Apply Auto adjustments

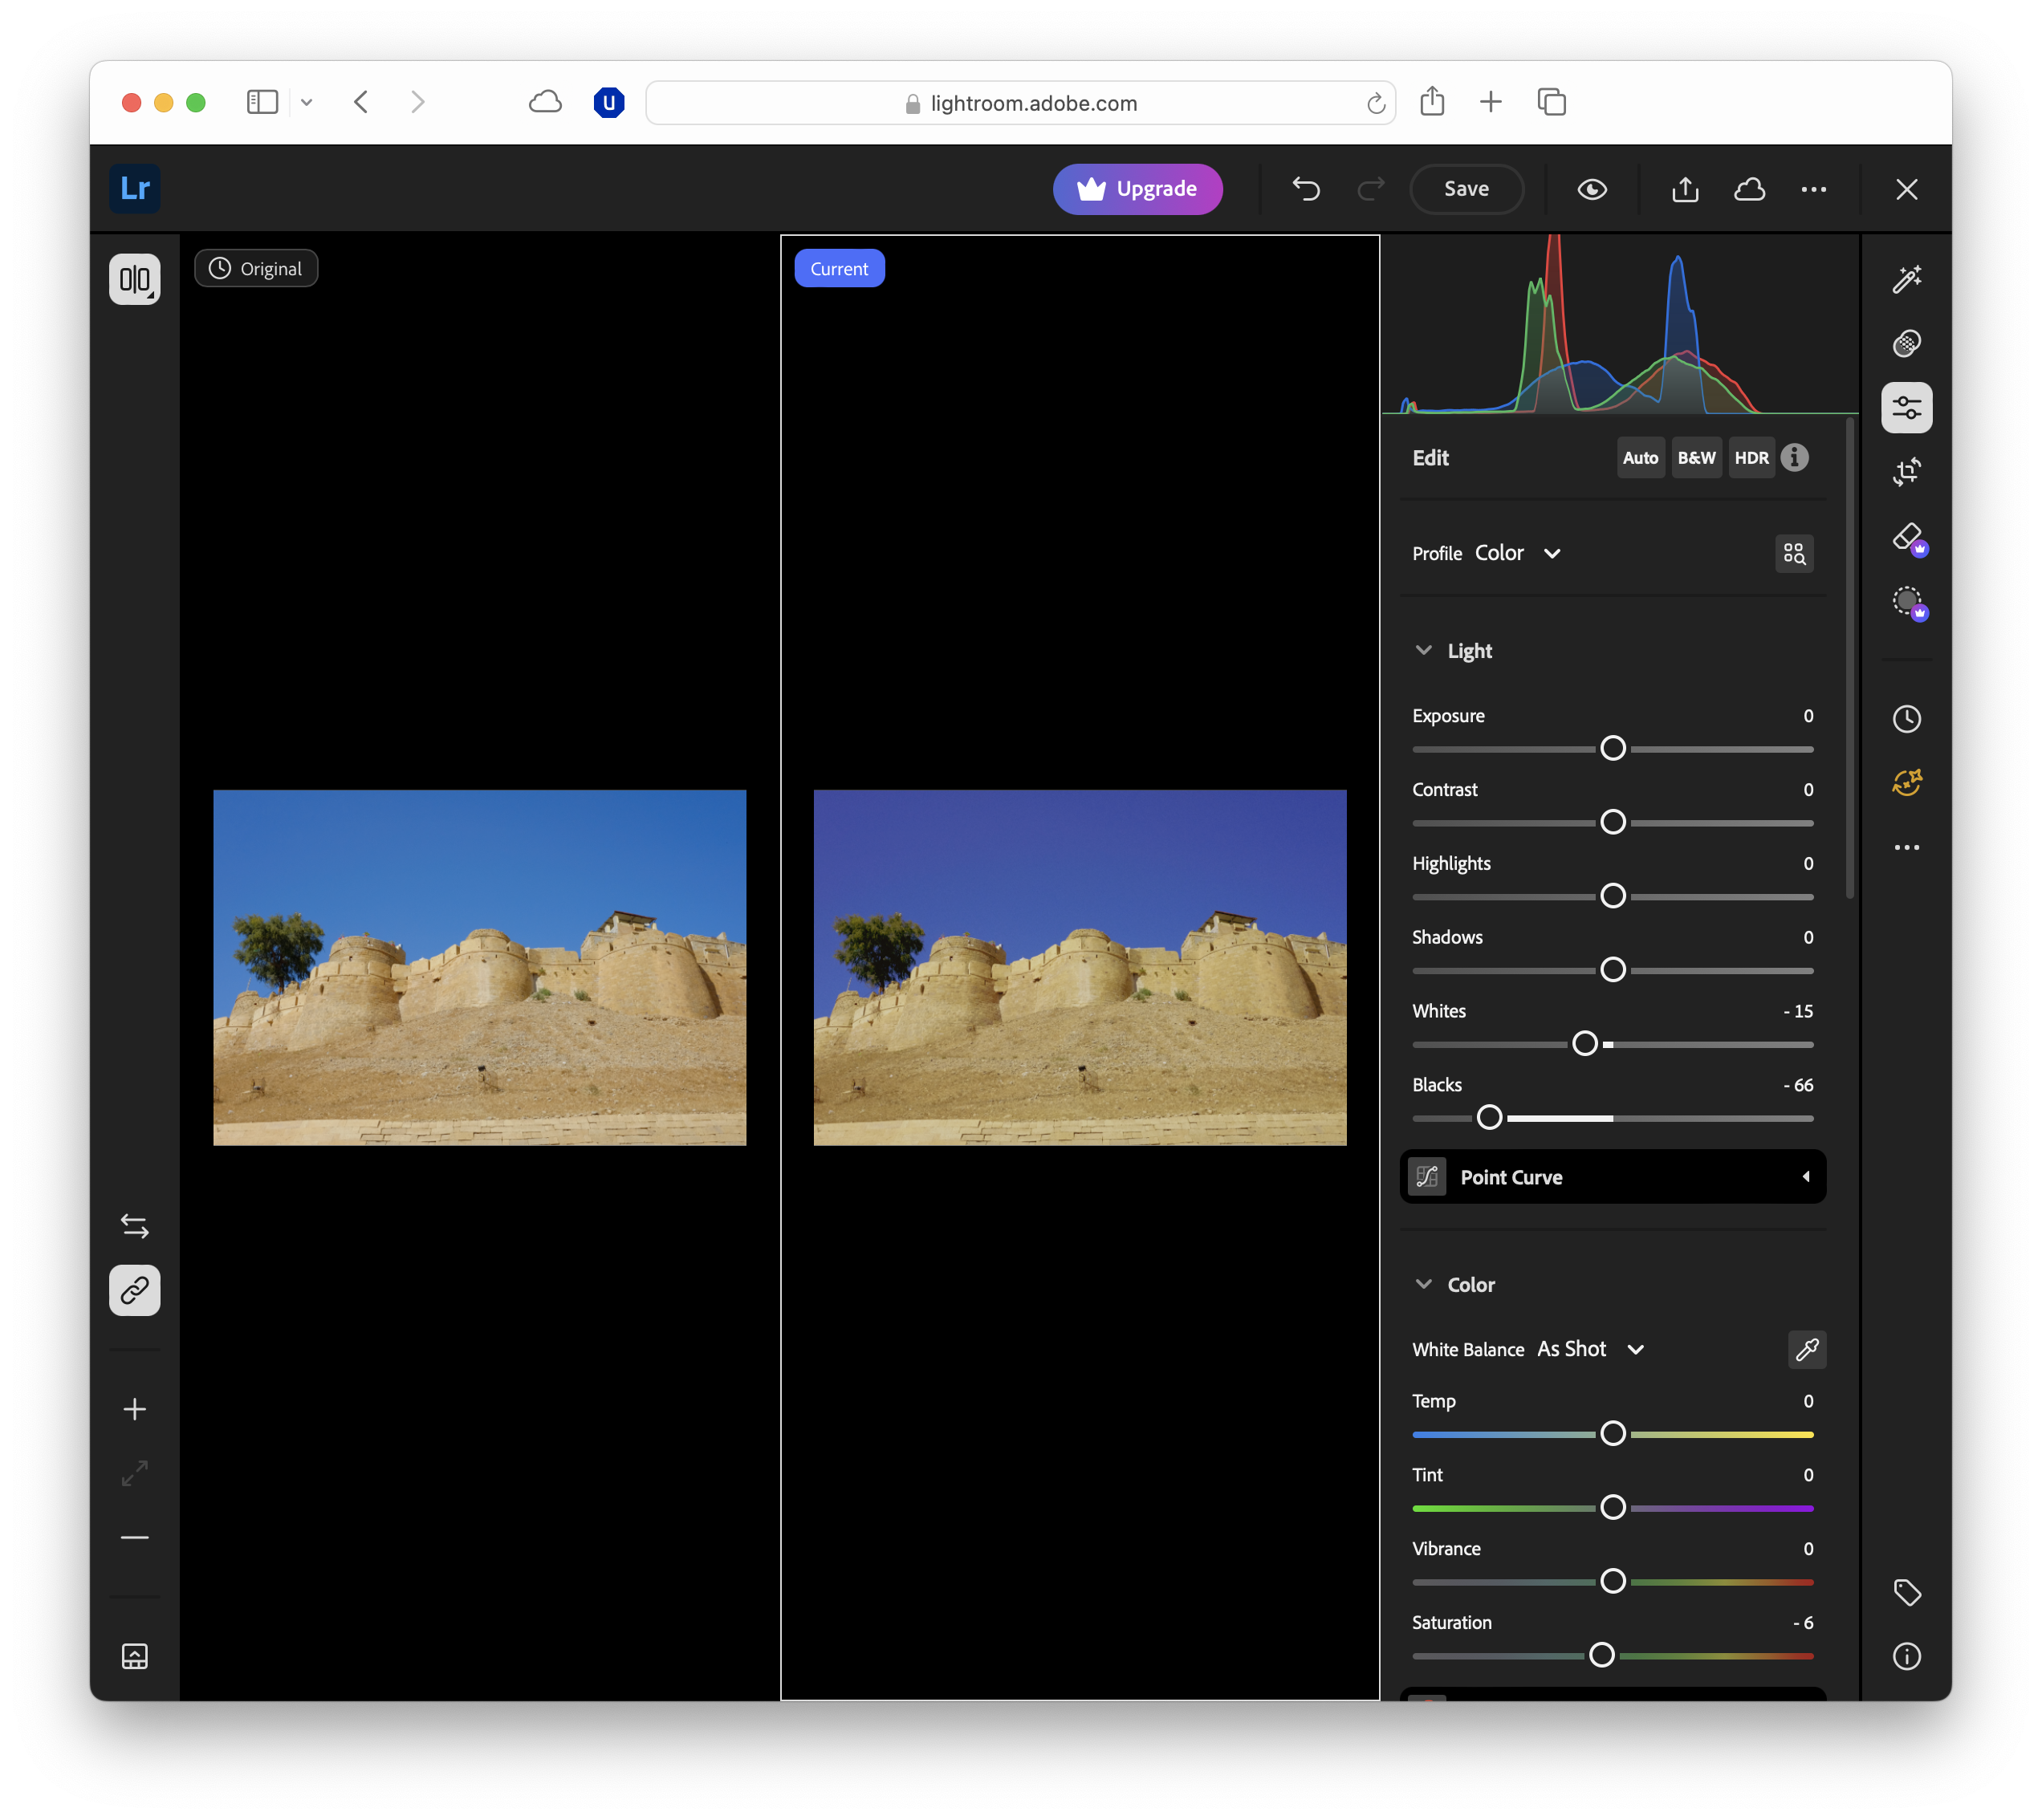pyautogui.click(x=1640, y=458)
